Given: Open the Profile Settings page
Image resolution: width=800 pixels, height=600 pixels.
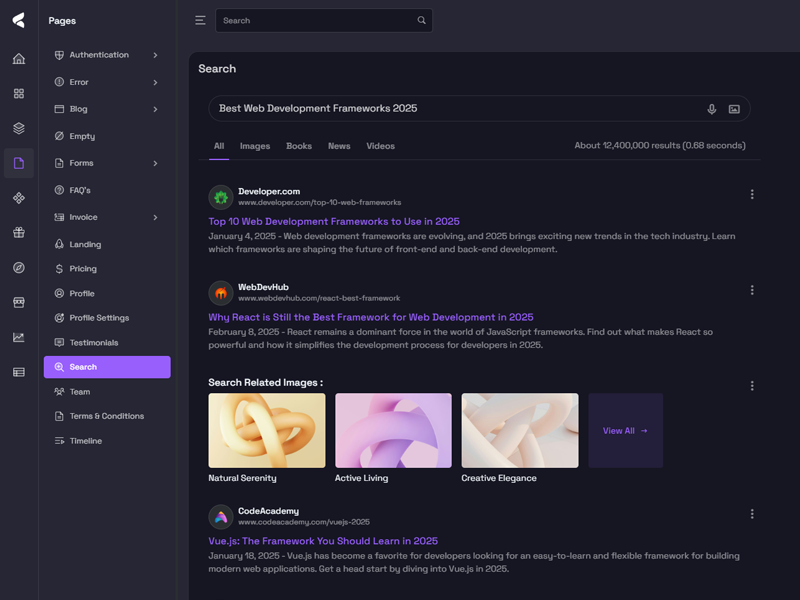Looking at the screenshot, I should [x=99, y=318].
